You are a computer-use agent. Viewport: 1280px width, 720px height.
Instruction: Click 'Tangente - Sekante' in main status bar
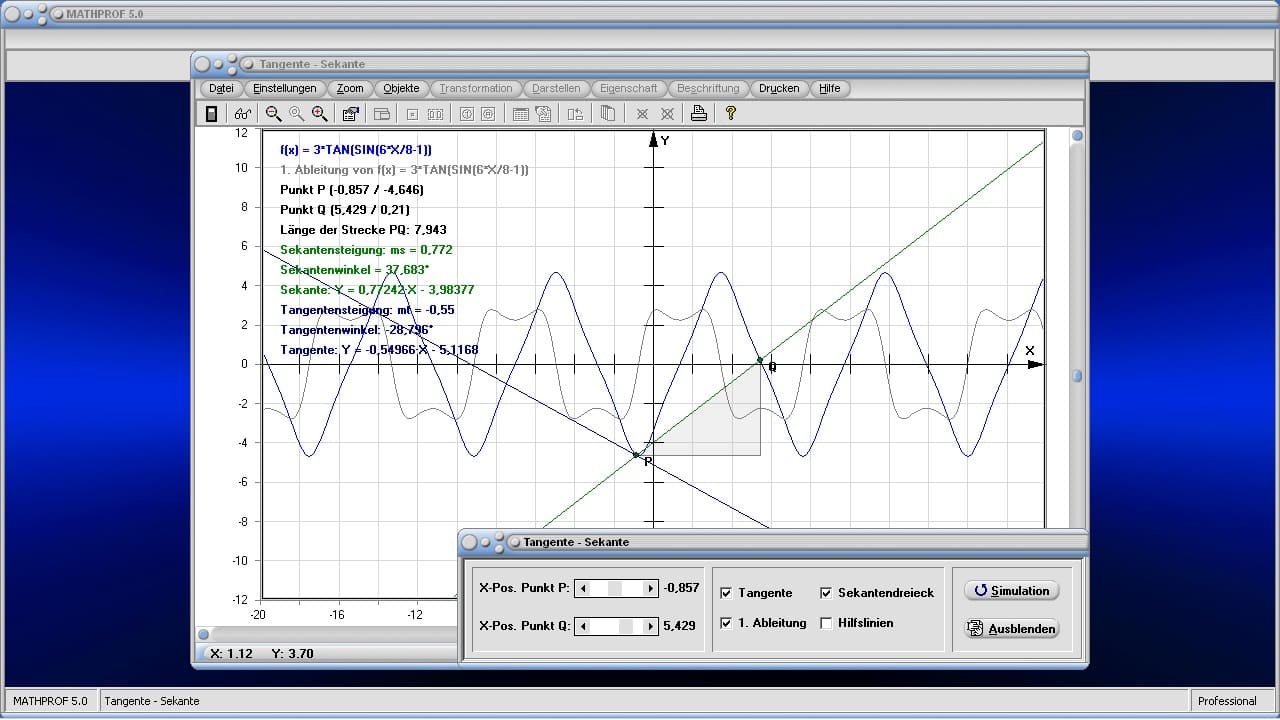pos(152,701)
